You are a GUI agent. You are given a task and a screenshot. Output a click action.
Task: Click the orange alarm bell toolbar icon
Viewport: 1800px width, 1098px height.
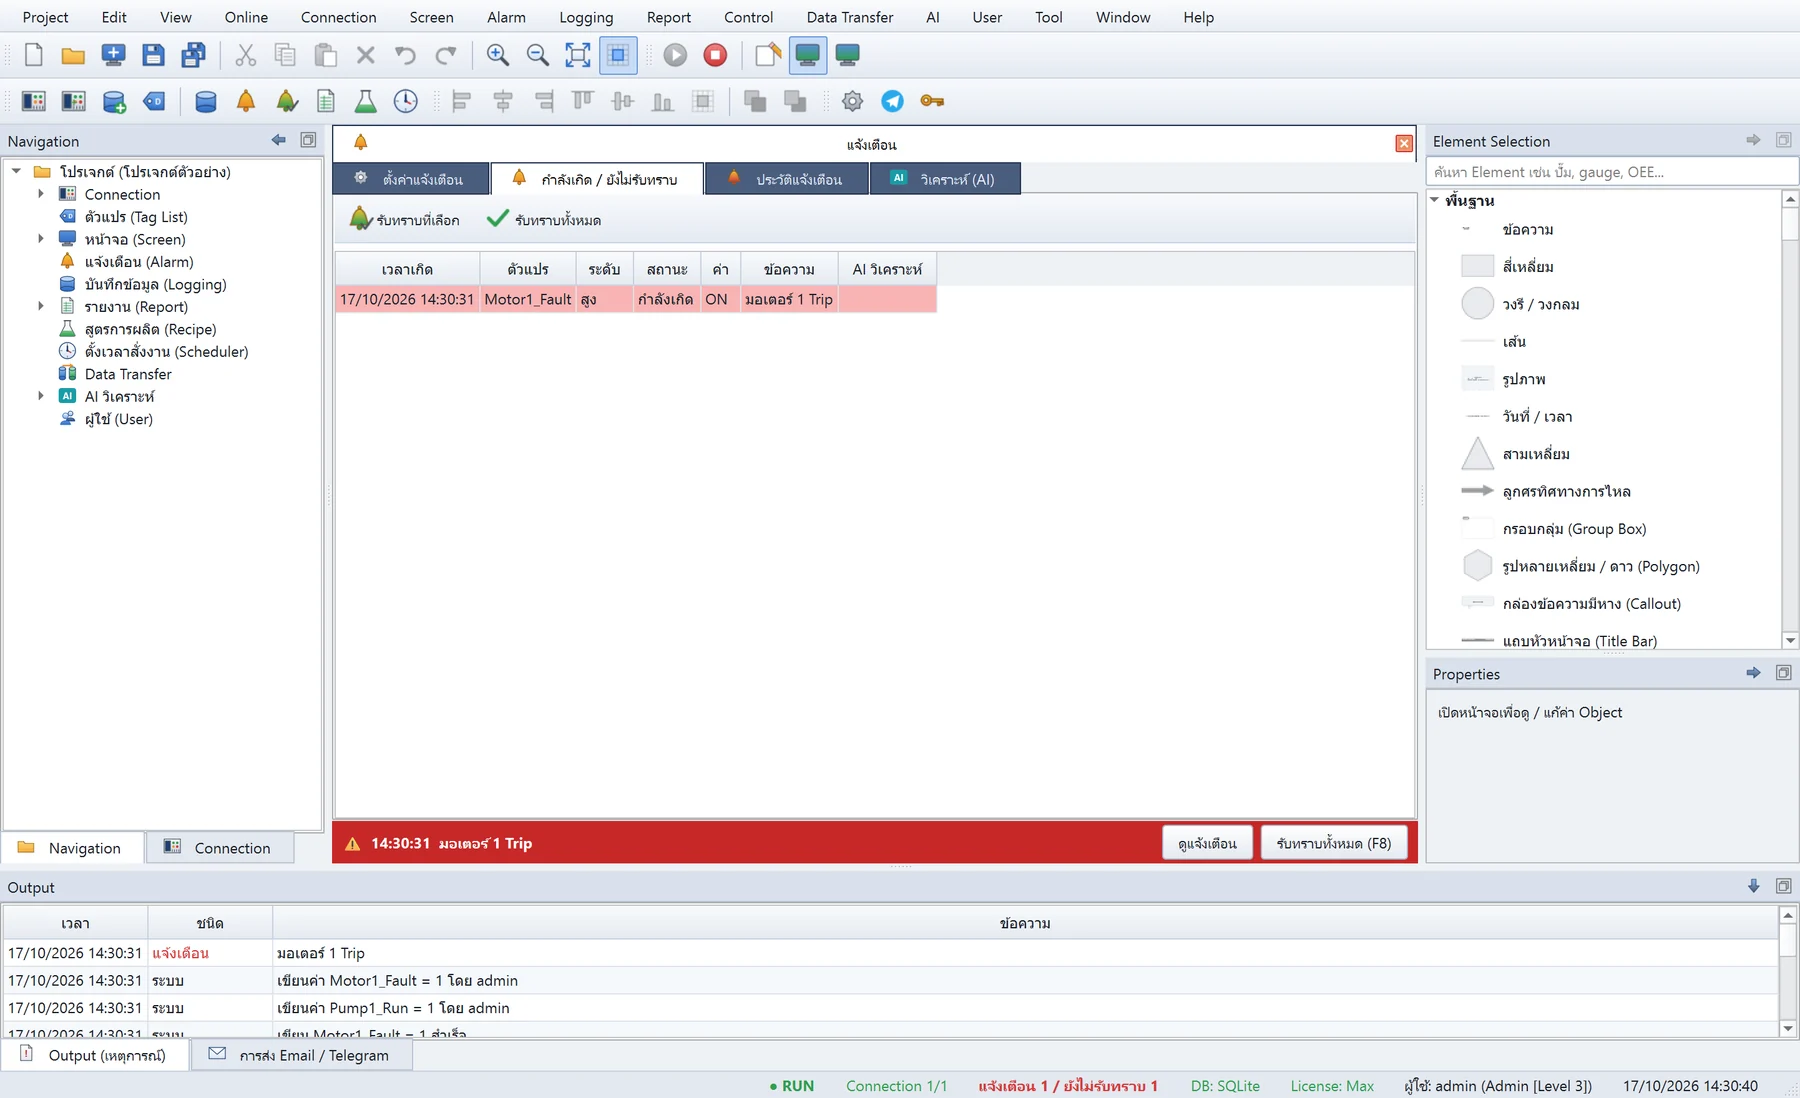(x=246, y=101)
